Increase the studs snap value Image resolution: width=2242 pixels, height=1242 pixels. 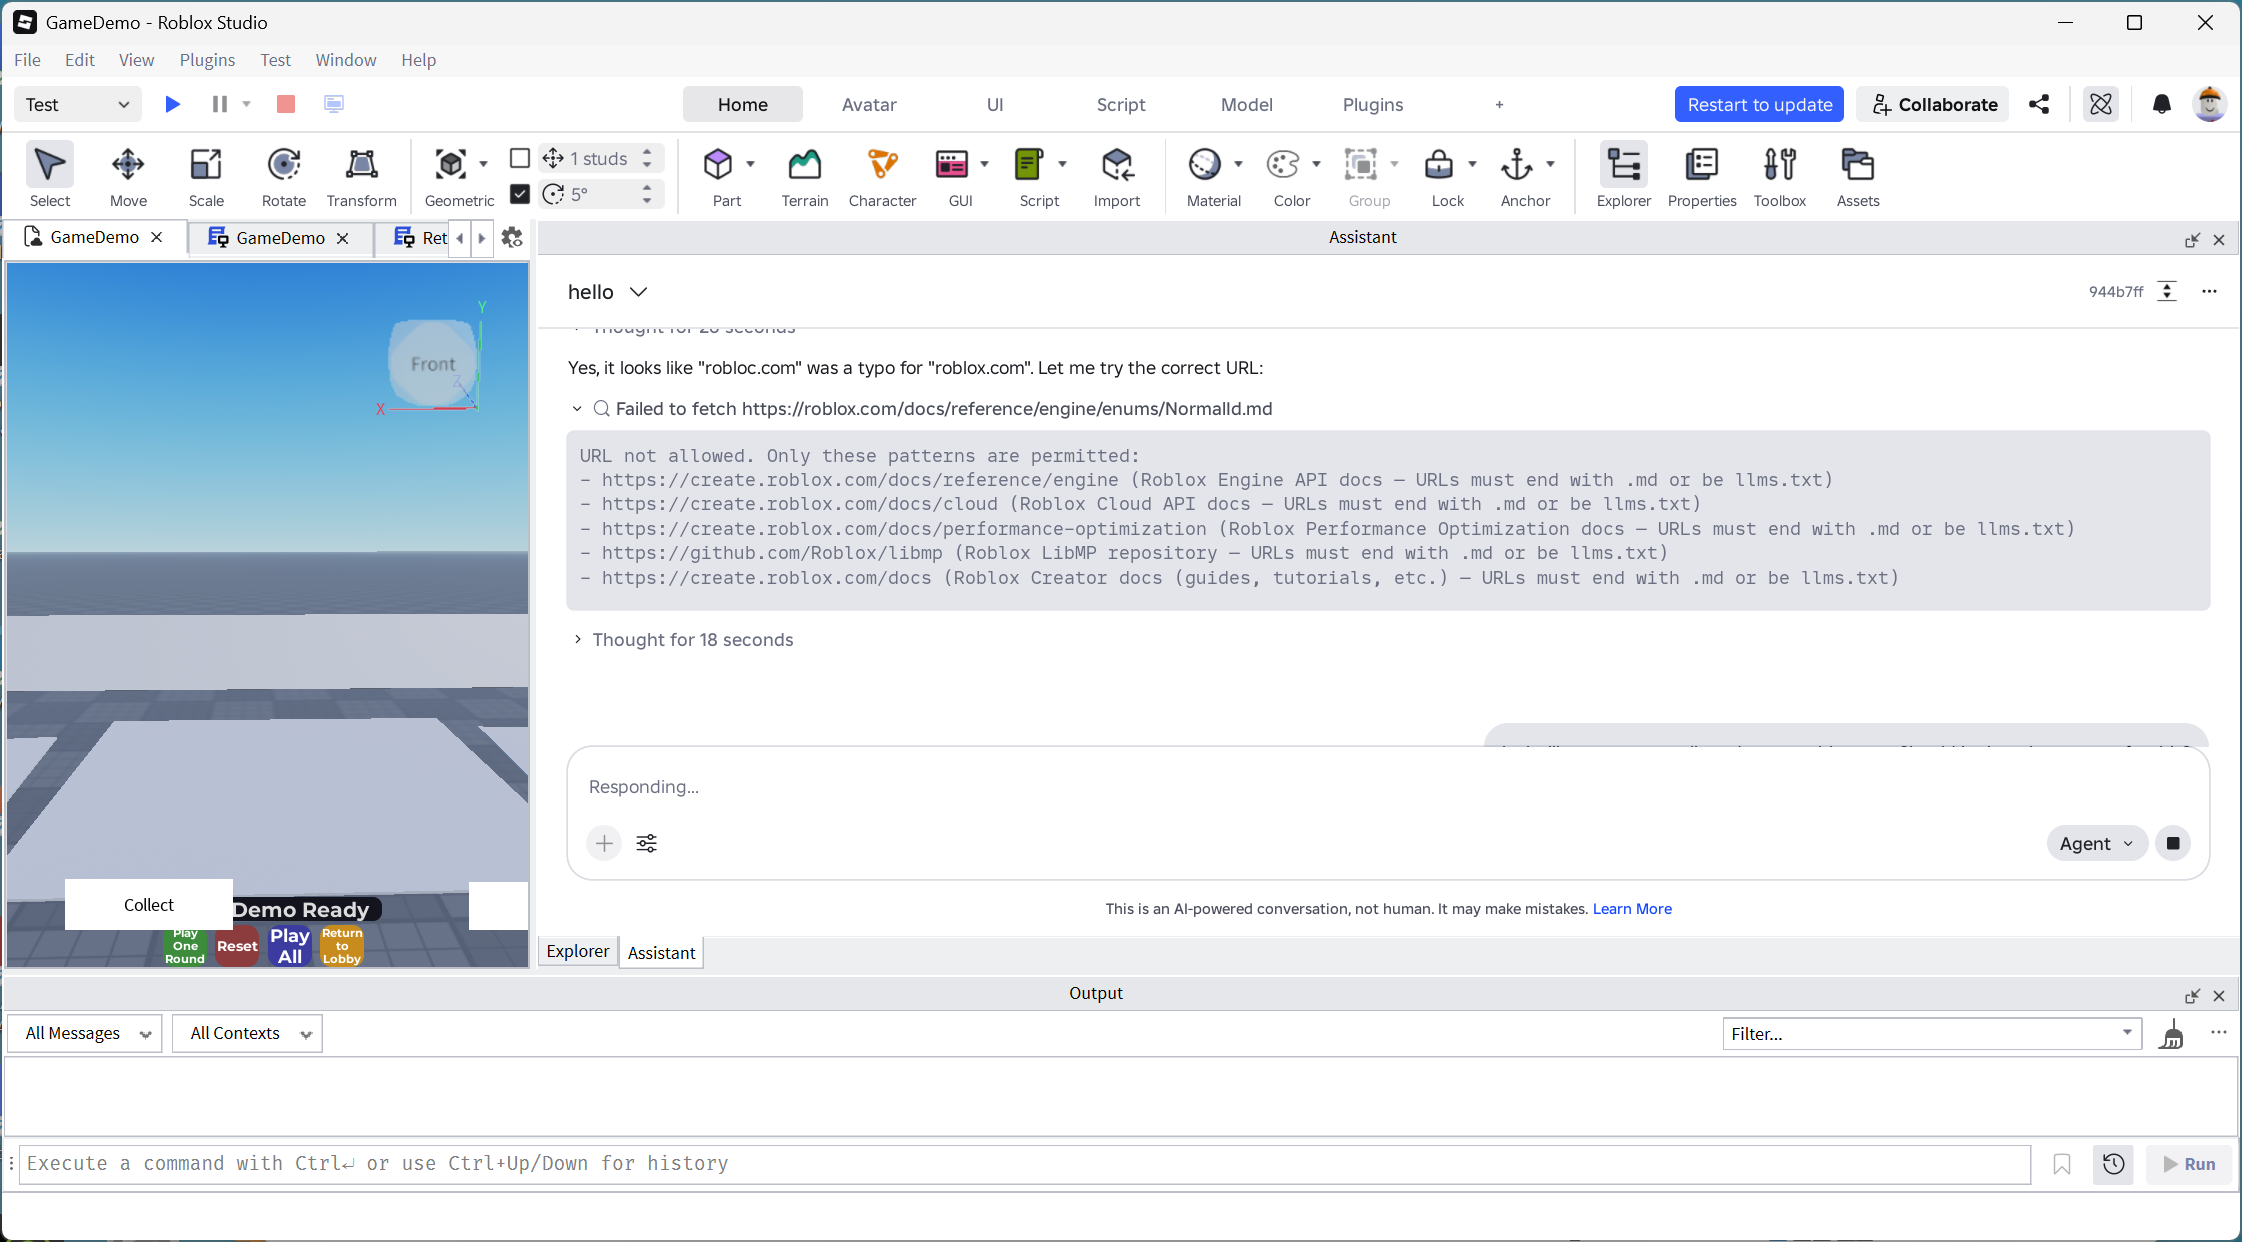point(647,152)
